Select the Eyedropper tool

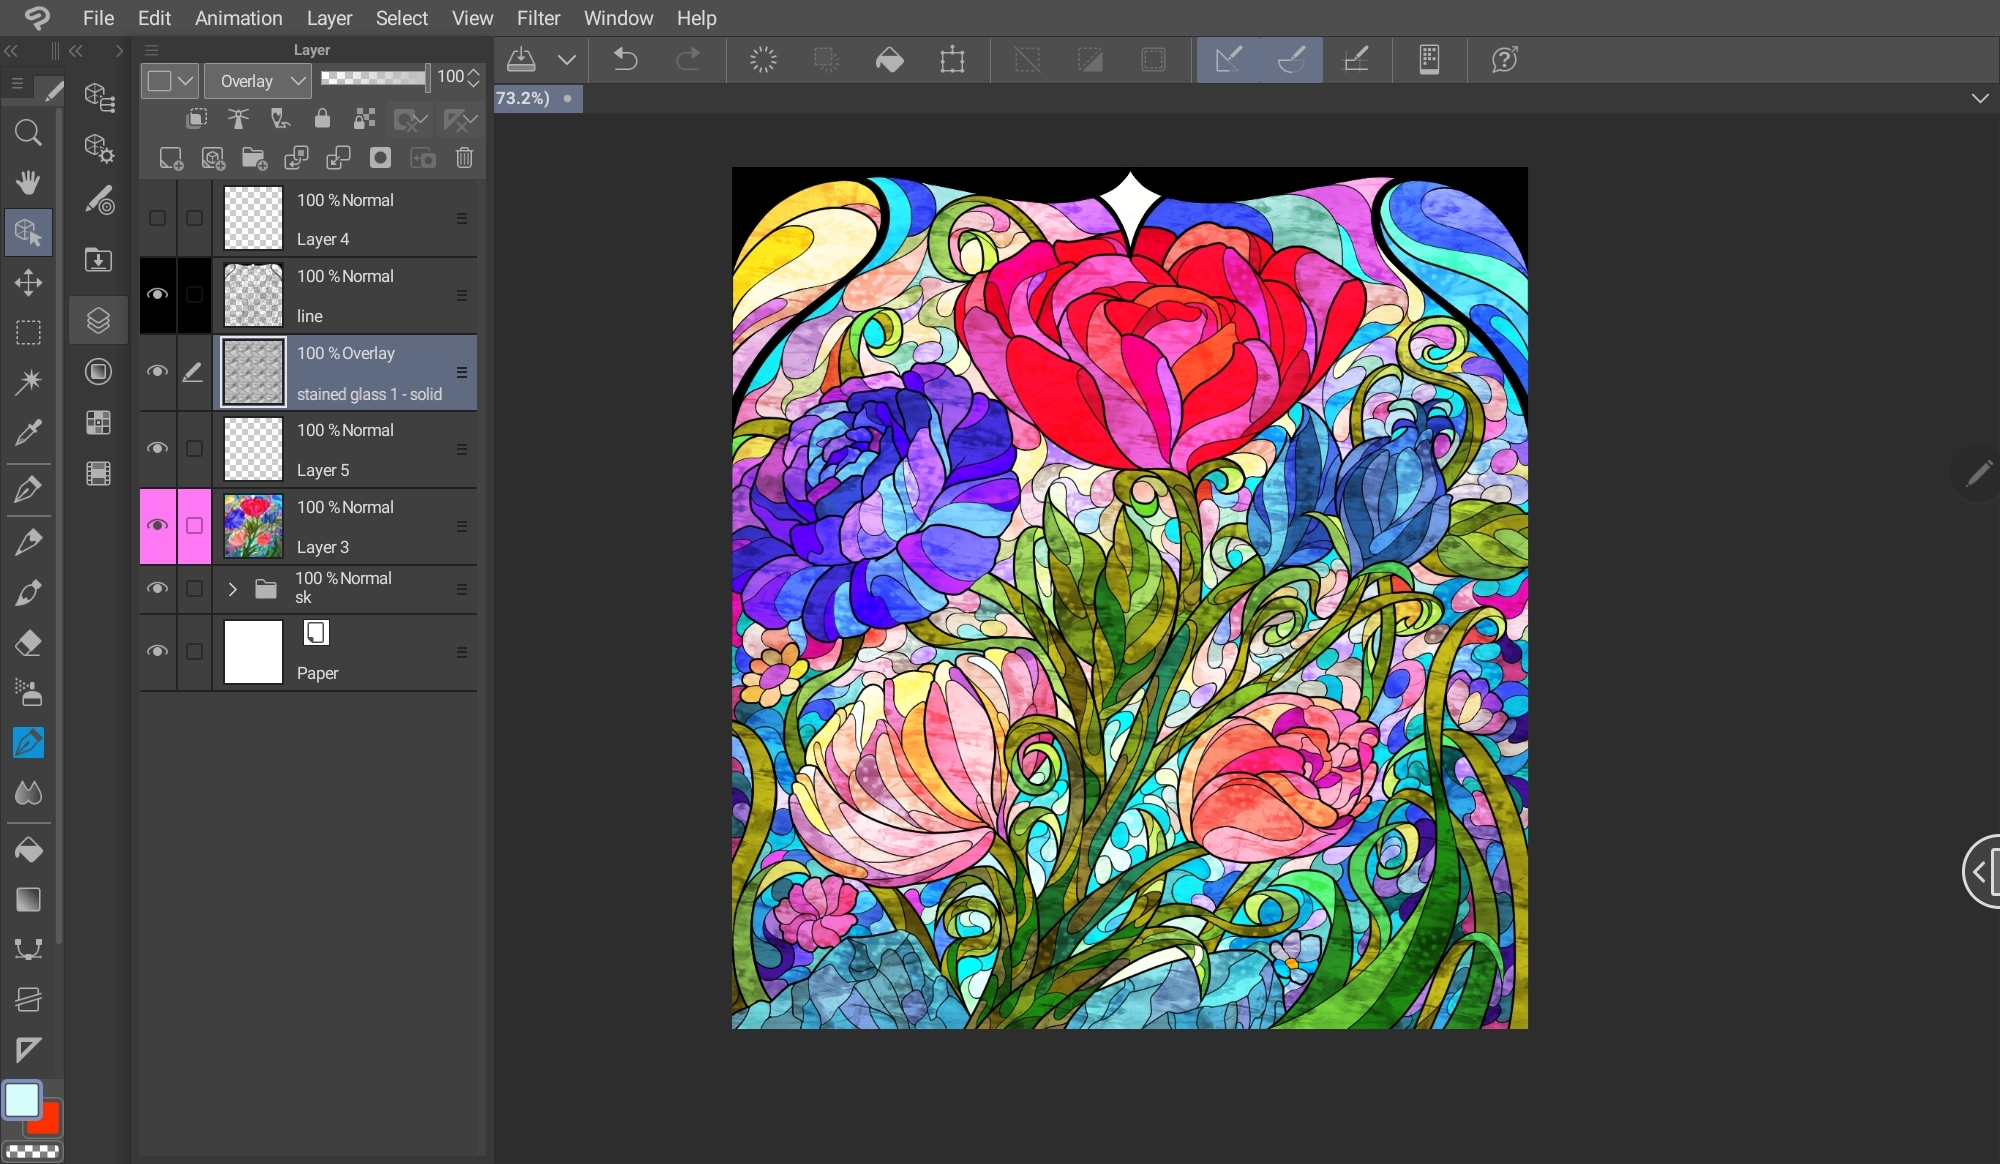pos(28,432)
